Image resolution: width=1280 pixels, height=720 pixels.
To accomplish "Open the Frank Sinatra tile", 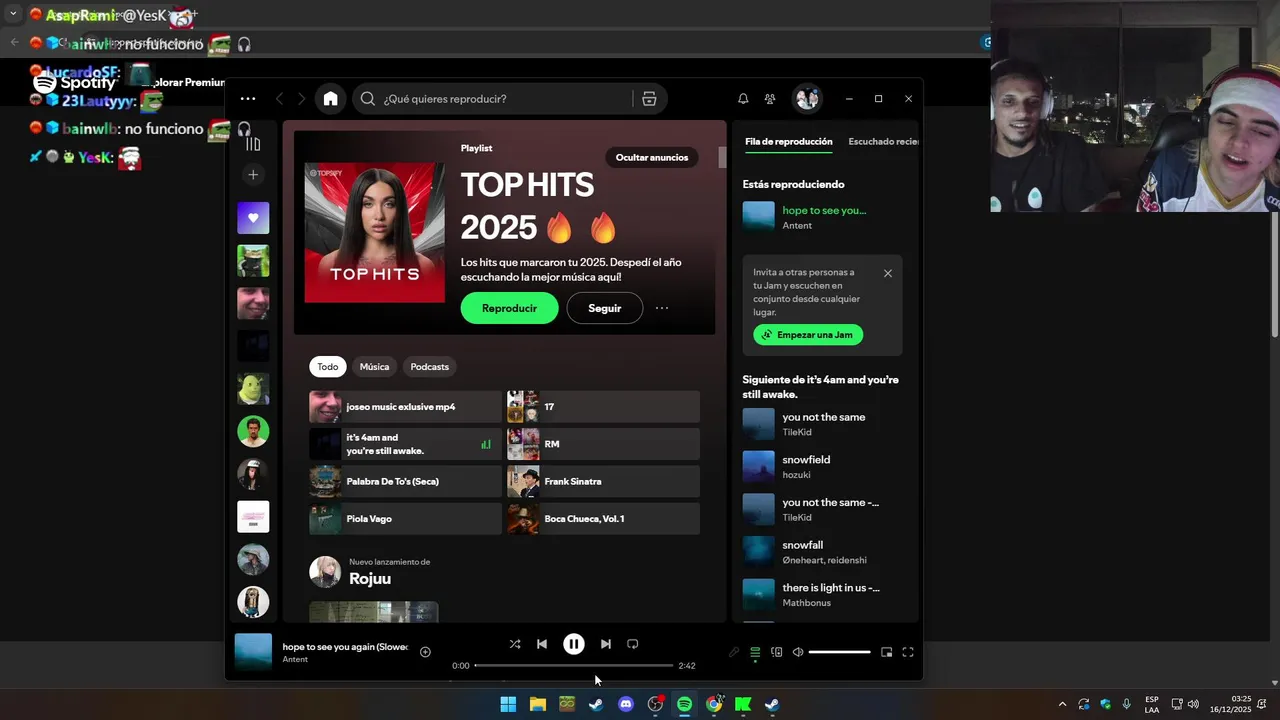I will [x=603, y=482].
